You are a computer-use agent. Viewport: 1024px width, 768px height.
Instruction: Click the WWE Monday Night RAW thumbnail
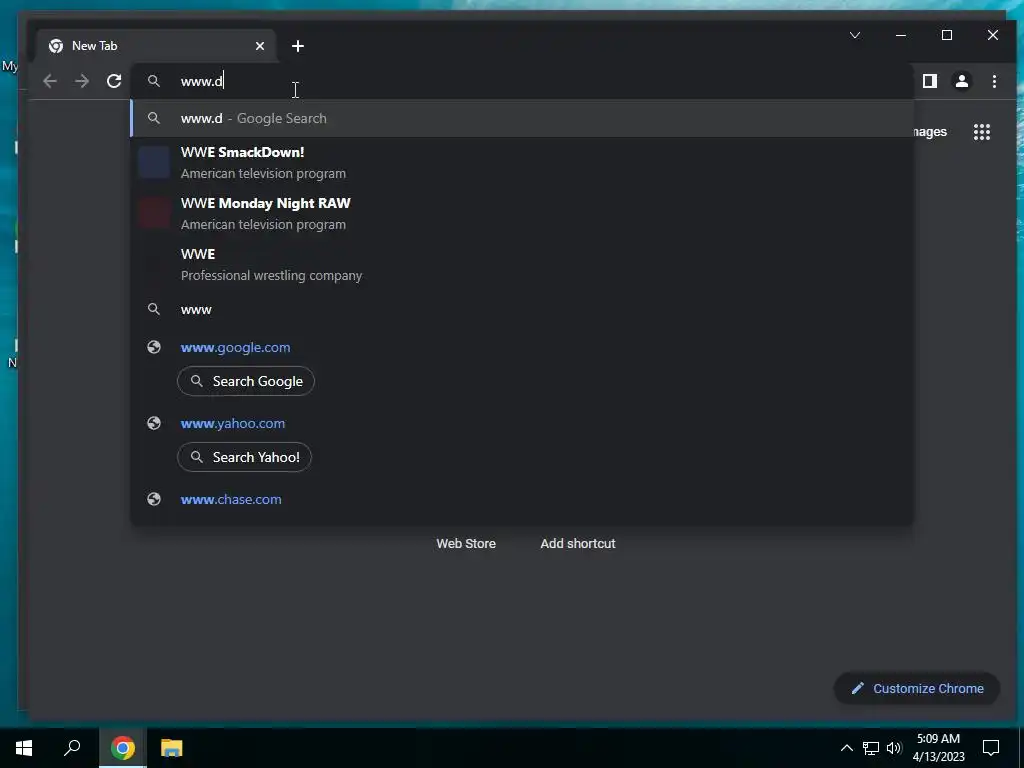pos(154,214)
